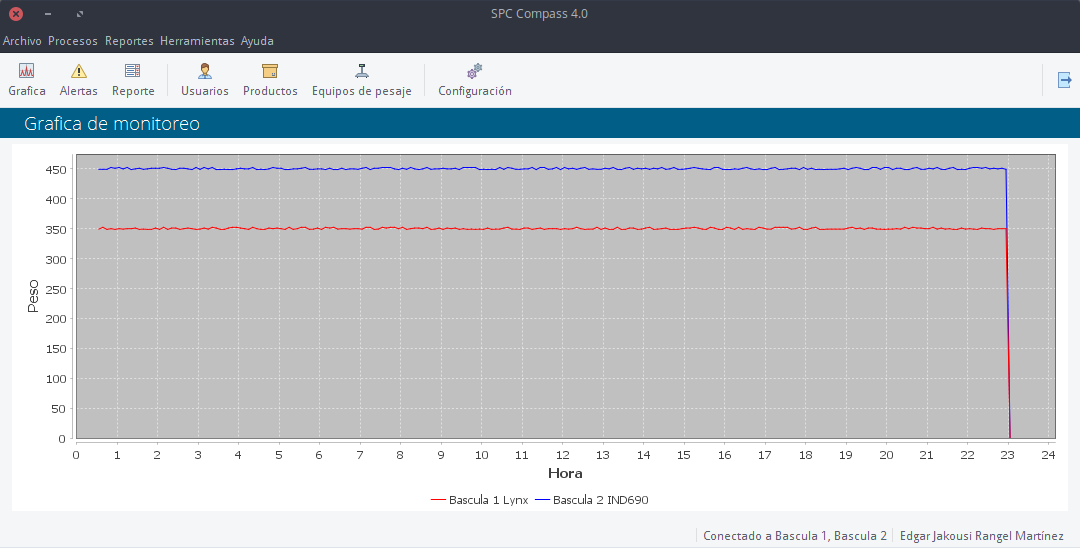Click the logout arrow icon in the toolbar
The width and height of the screenshot is (1080, 548).
point(1064,80)
